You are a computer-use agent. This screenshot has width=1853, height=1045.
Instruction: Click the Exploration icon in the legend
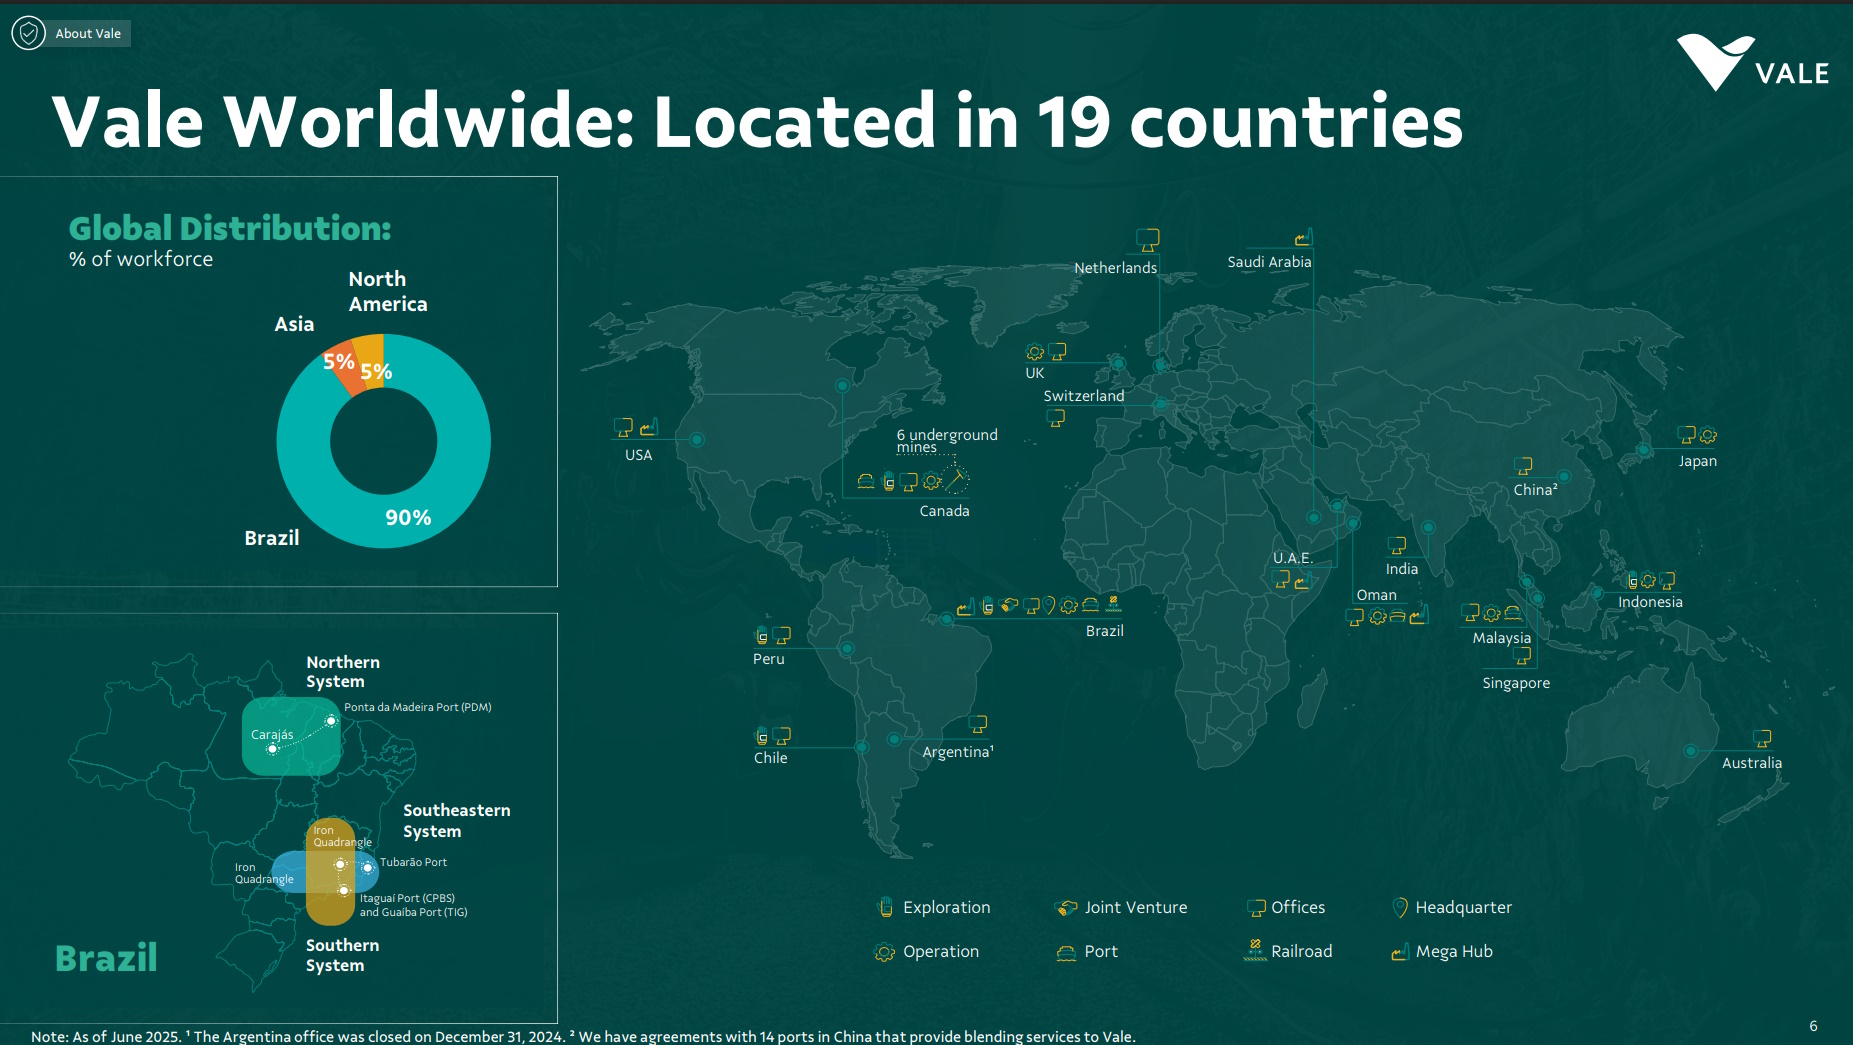885,907
